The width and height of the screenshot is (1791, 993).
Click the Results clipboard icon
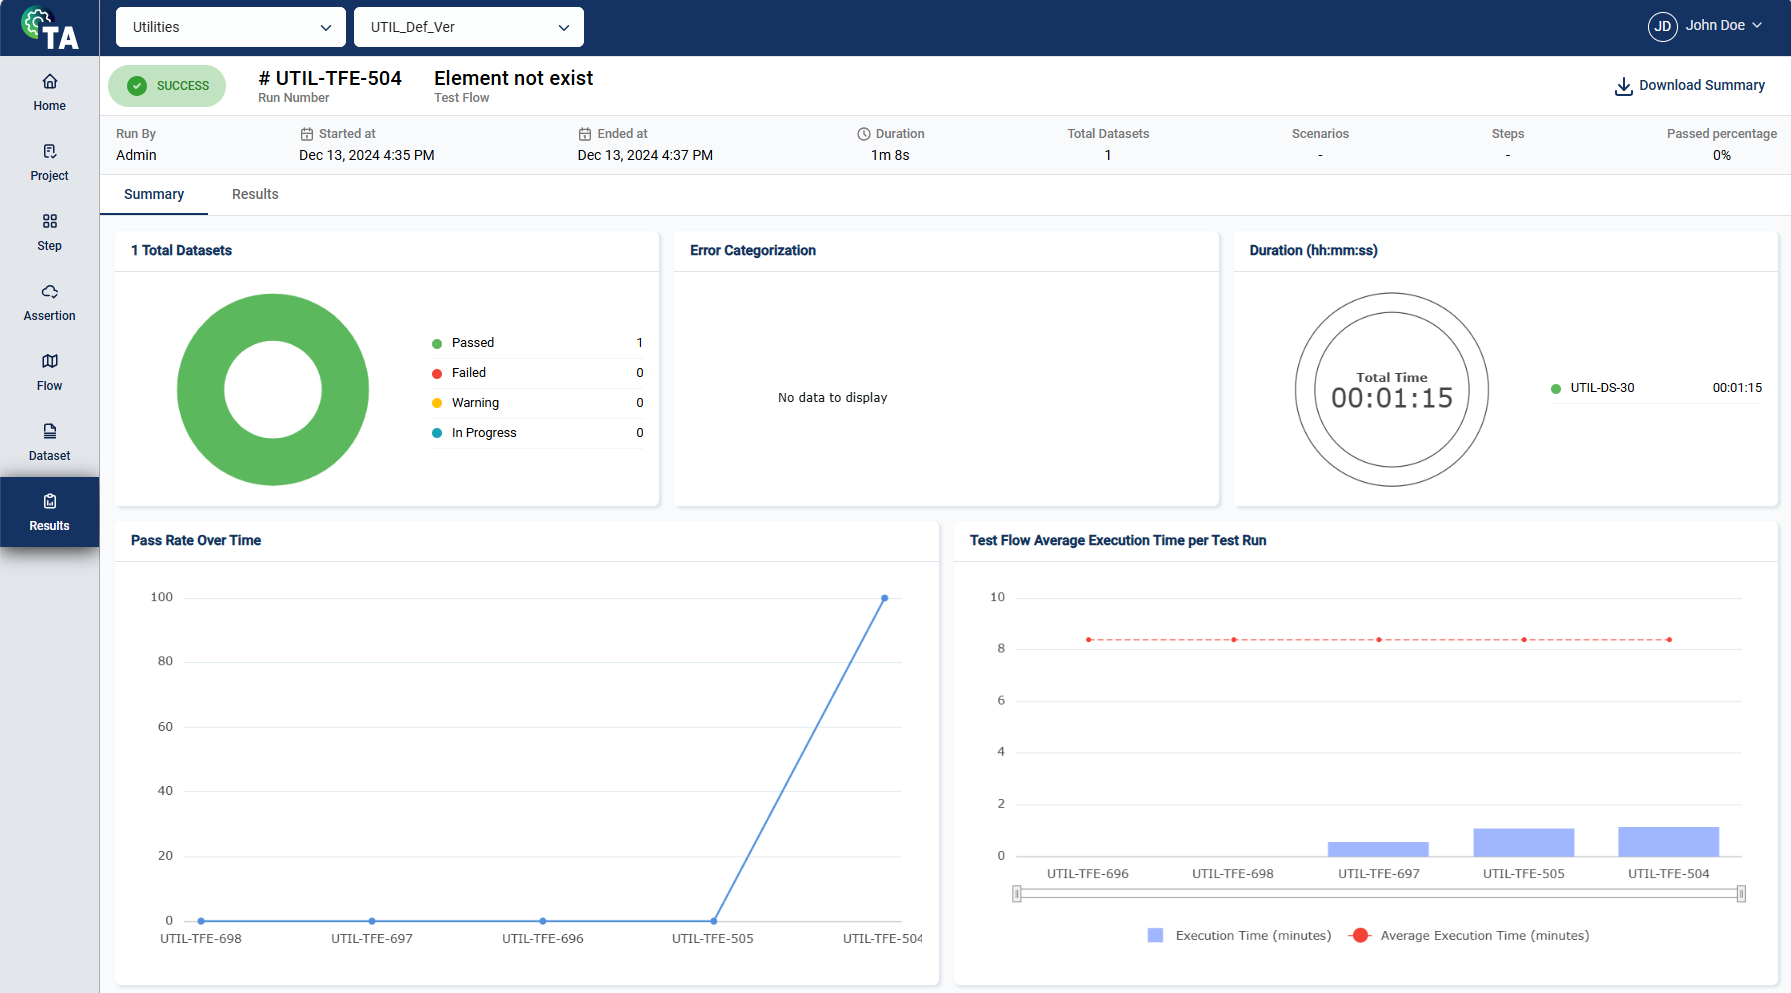click(49, 502)
